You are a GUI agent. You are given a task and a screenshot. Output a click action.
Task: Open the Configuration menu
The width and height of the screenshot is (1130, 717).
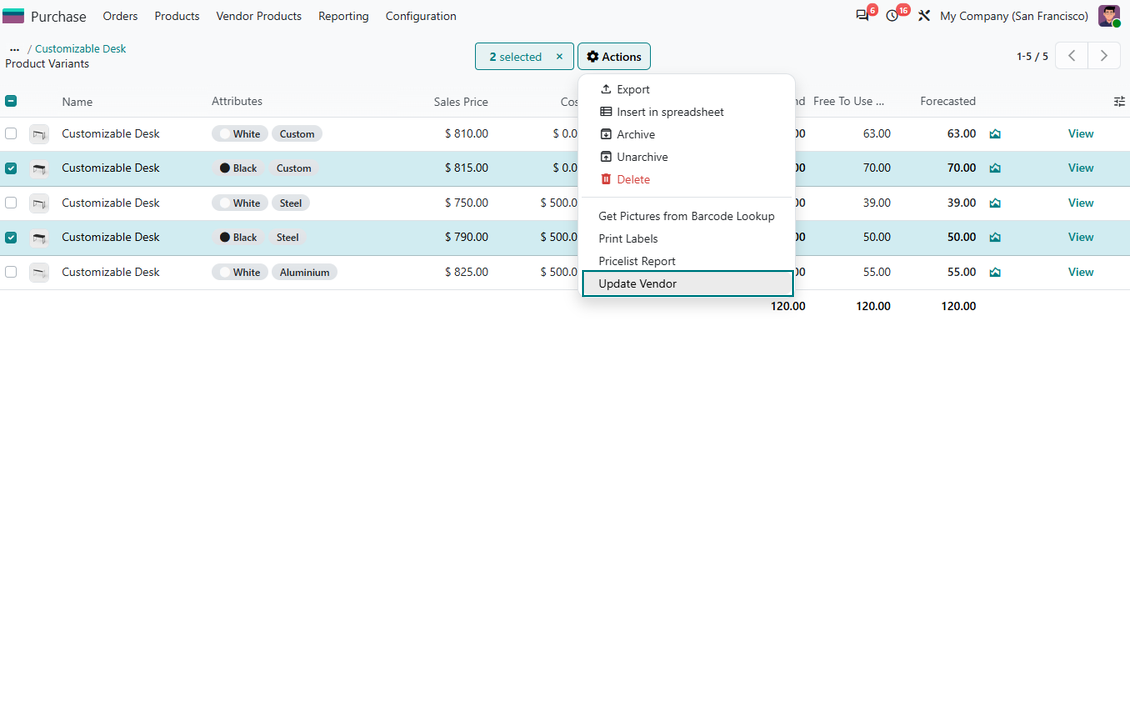click(421, 16)
